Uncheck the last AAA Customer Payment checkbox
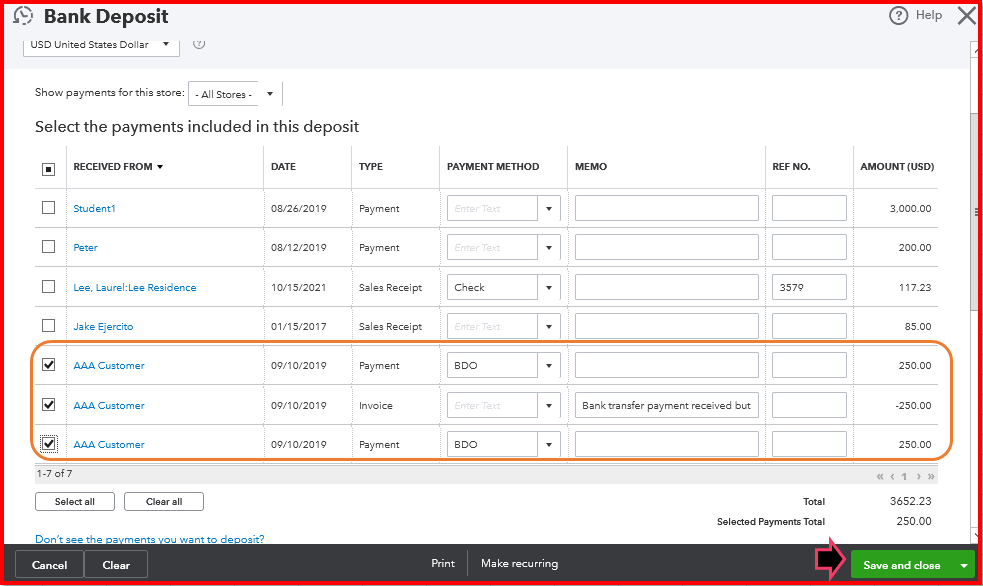Screen dimensions: 983x586 coord(48,444)
